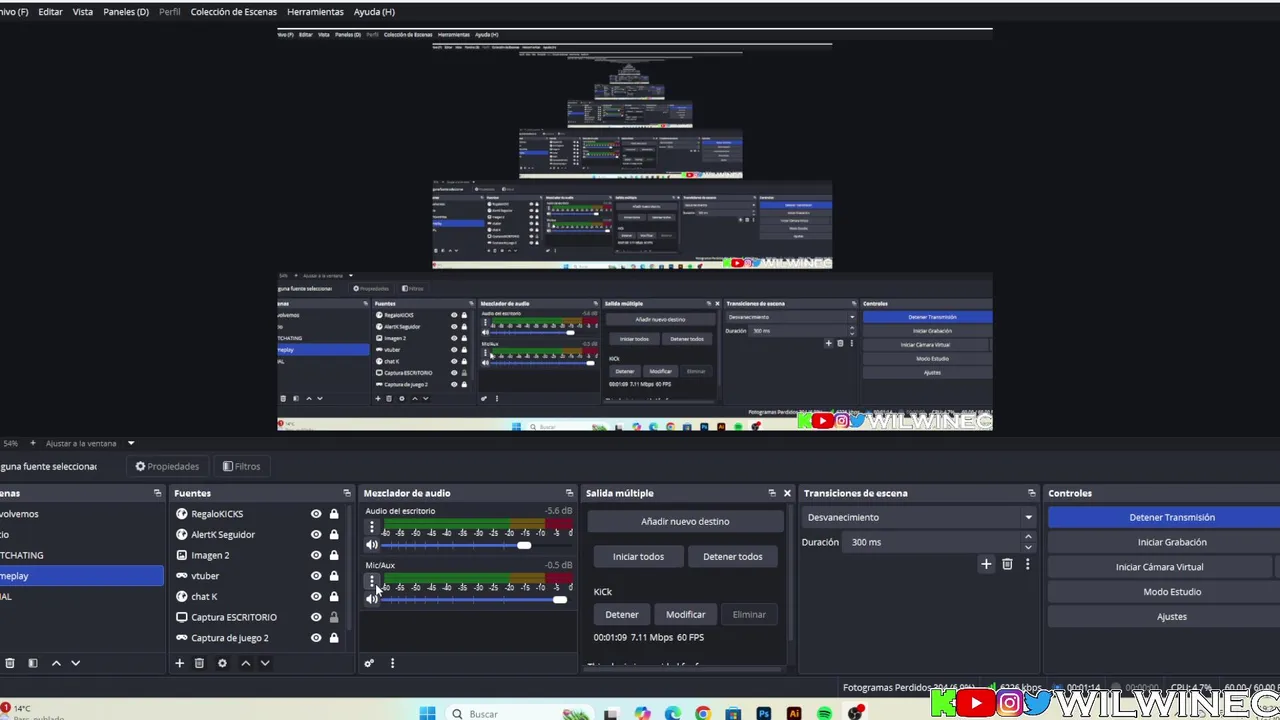Open advanced audio properties gear icon

click(x=369, y=663)
